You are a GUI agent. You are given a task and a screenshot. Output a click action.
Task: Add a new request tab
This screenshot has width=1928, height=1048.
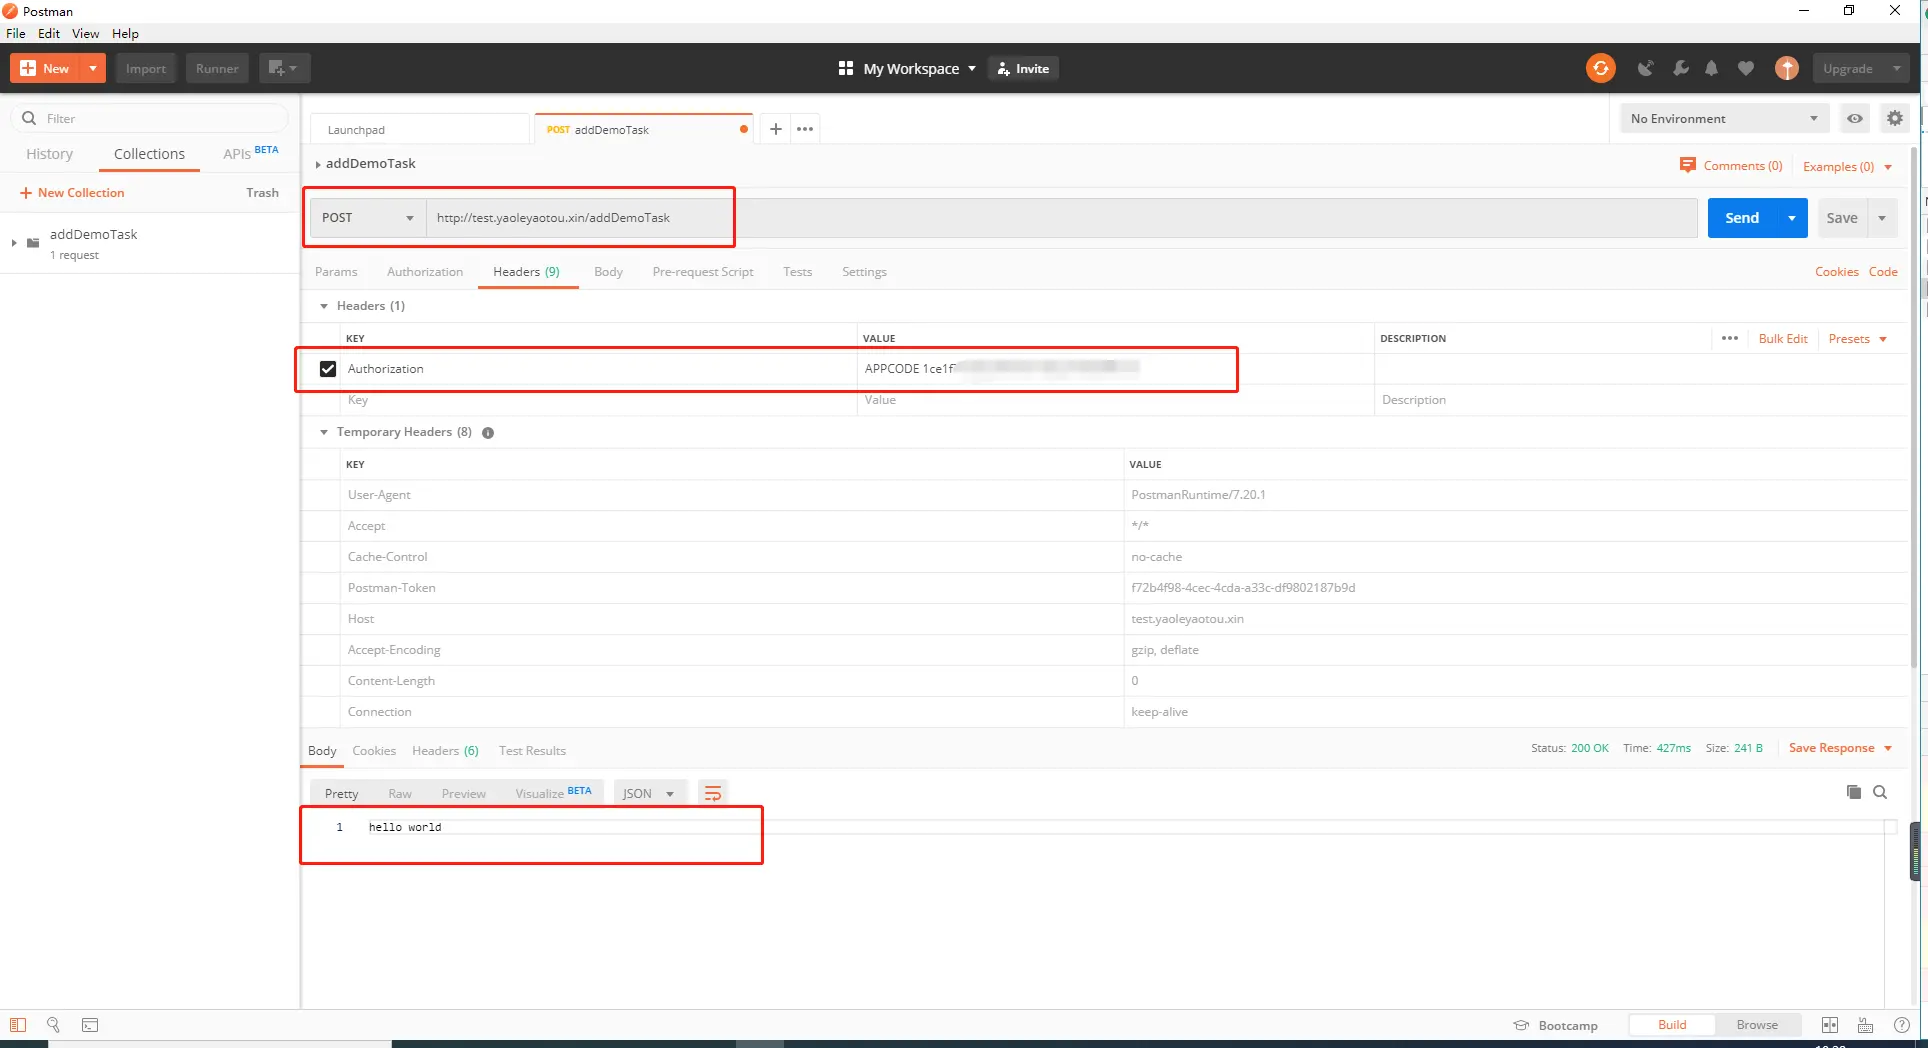[x=775, y=129]
